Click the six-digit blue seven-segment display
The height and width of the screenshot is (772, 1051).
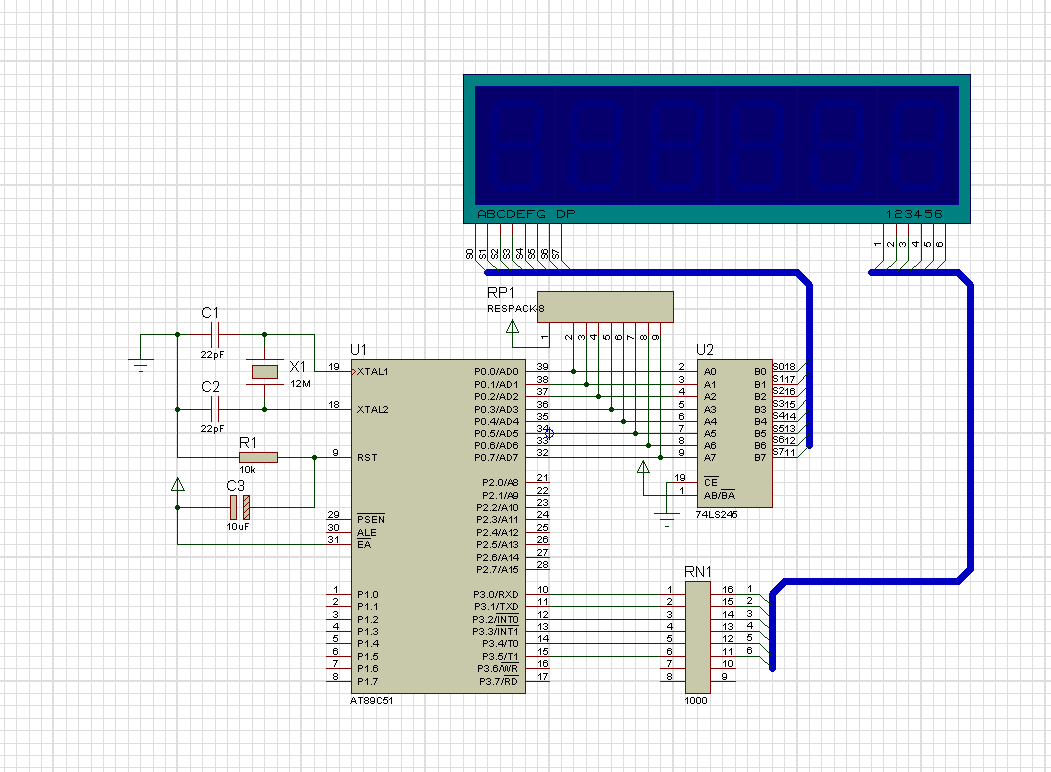coord(717,149)
